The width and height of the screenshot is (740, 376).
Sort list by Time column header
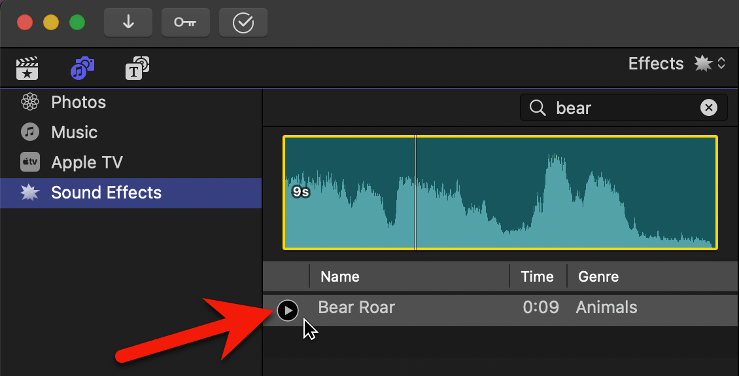tap(538, 276)
